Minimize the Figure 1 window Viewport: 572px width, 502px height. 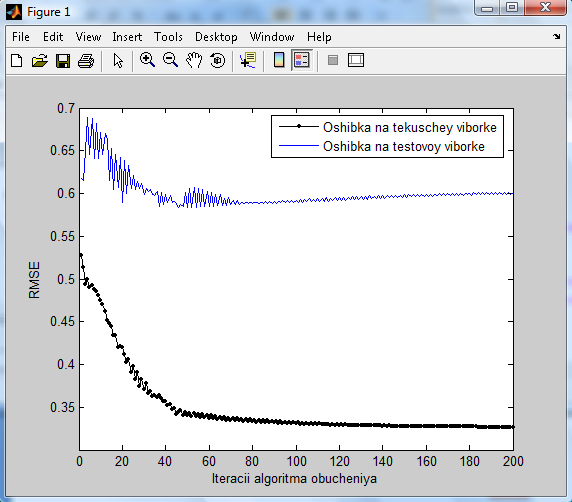coord(487,8)
